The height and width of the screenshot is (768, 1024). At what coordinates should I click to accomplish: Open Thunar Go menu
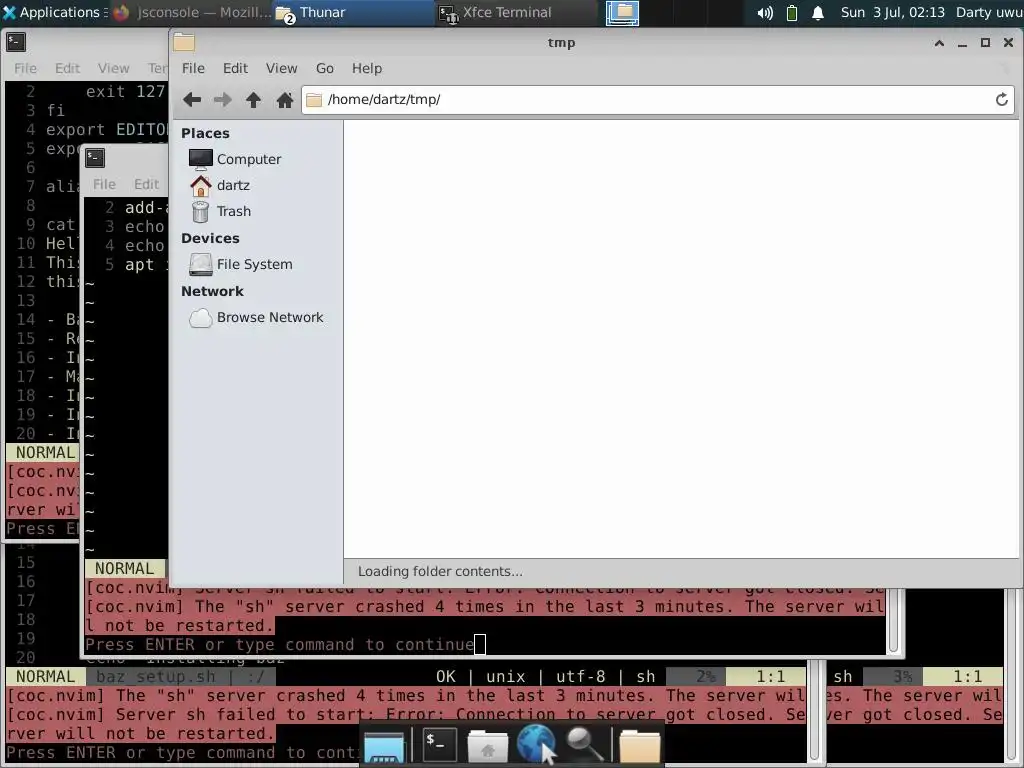pyautogui.click(x=325, y=68)
